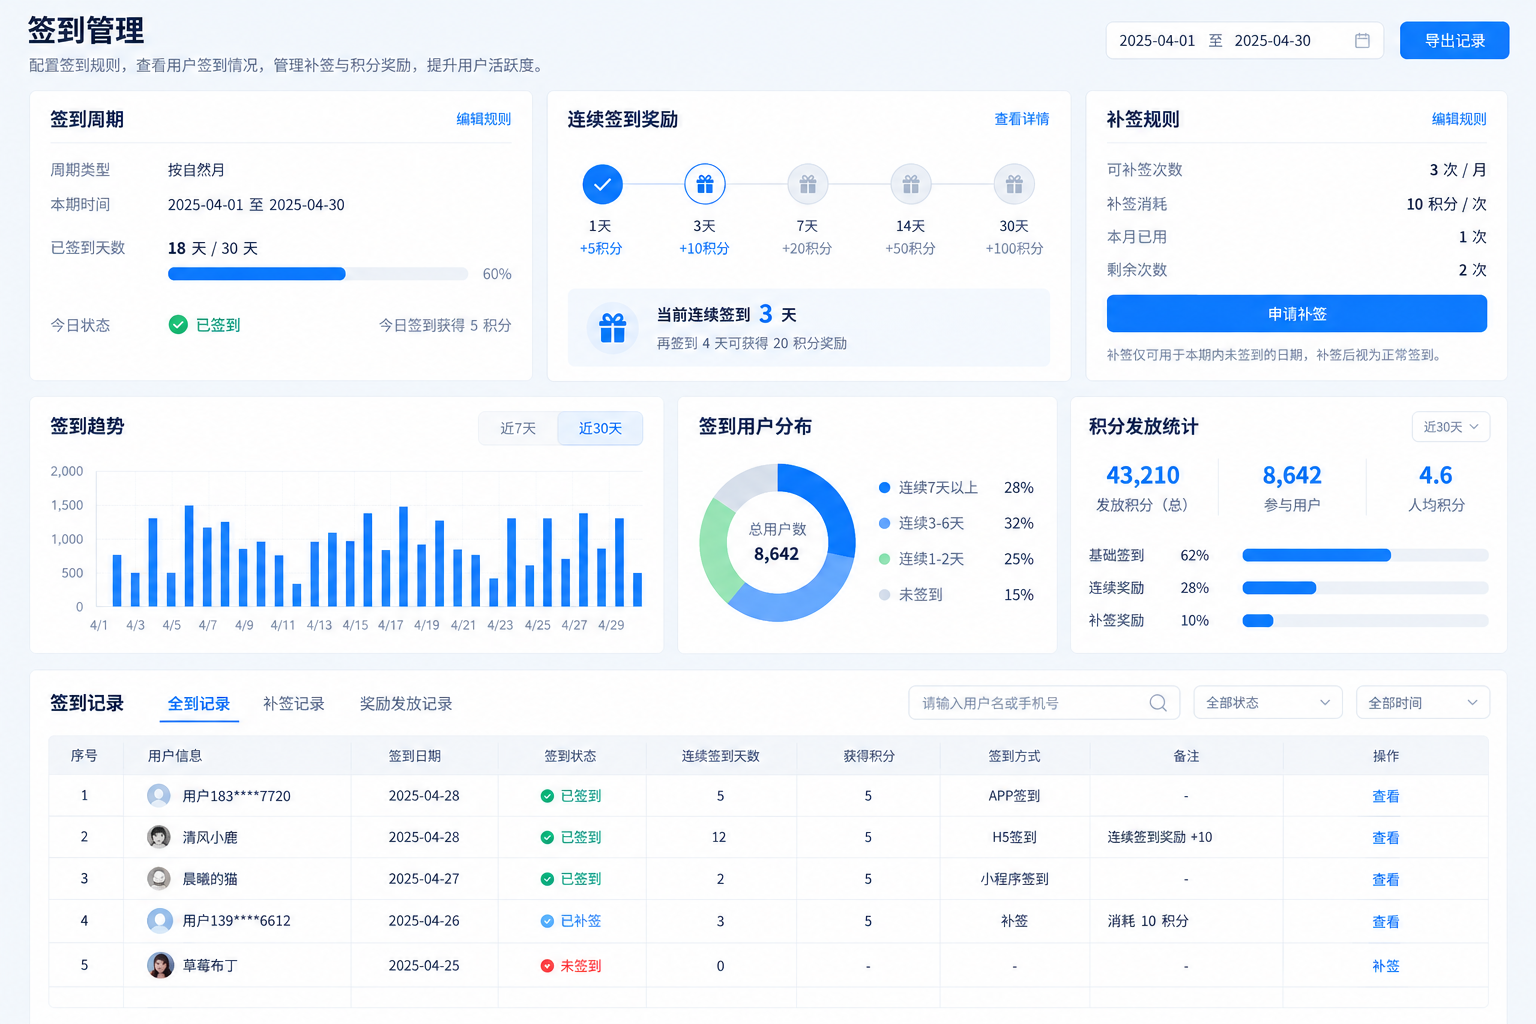Click 查看详情 link in 连续签到奖励

click(x=1022, y=119)
